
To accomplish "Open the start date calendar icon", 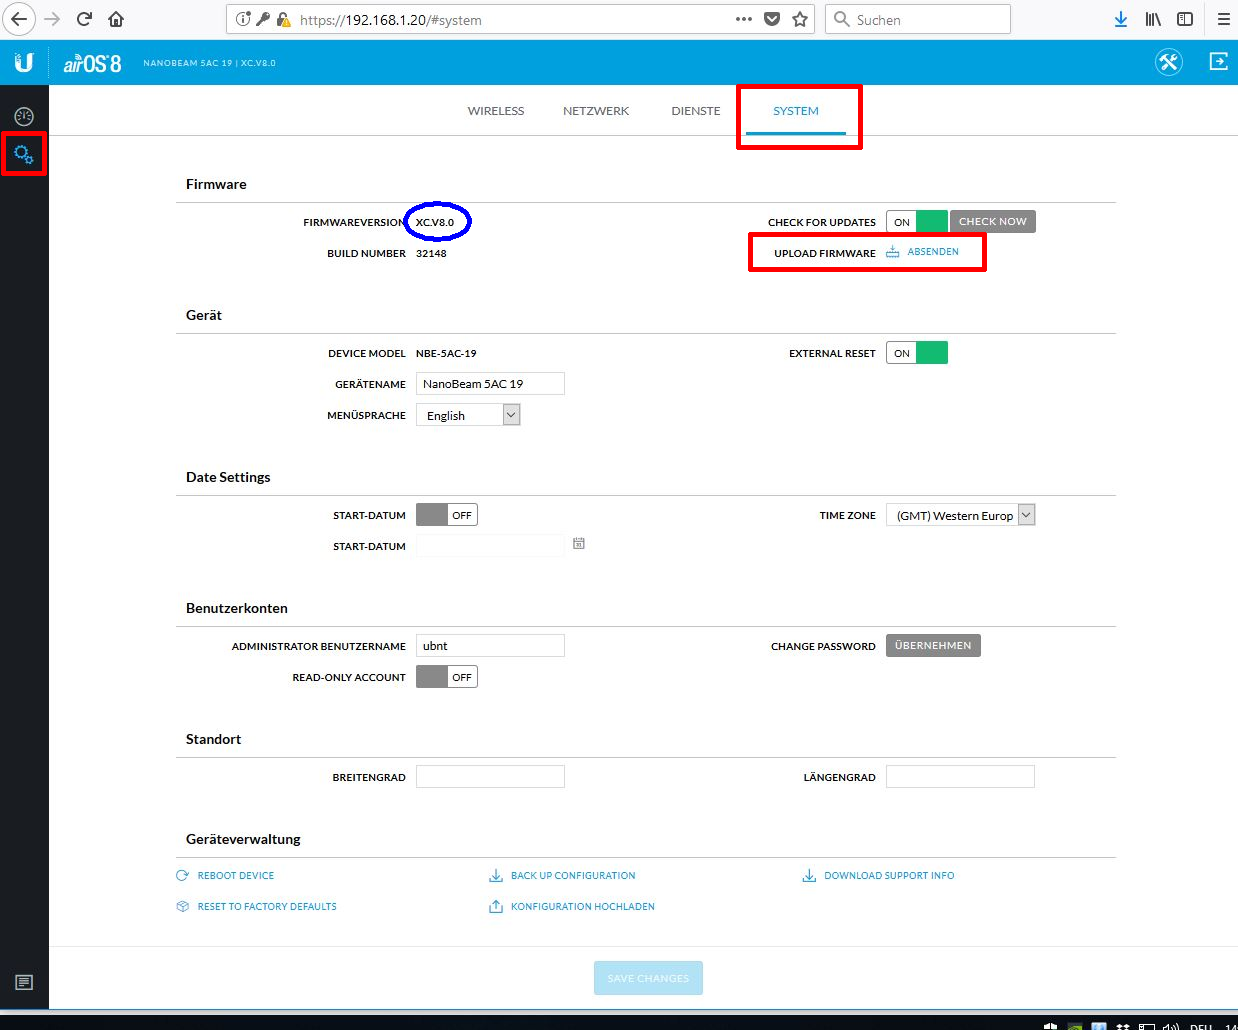I will pyautogui.click(x=579, y=544).
